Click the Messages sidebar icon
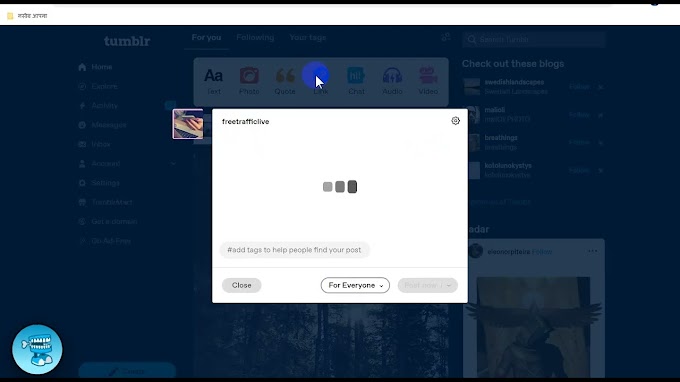This screenshot has height=382, width=680. pos(82,125)
